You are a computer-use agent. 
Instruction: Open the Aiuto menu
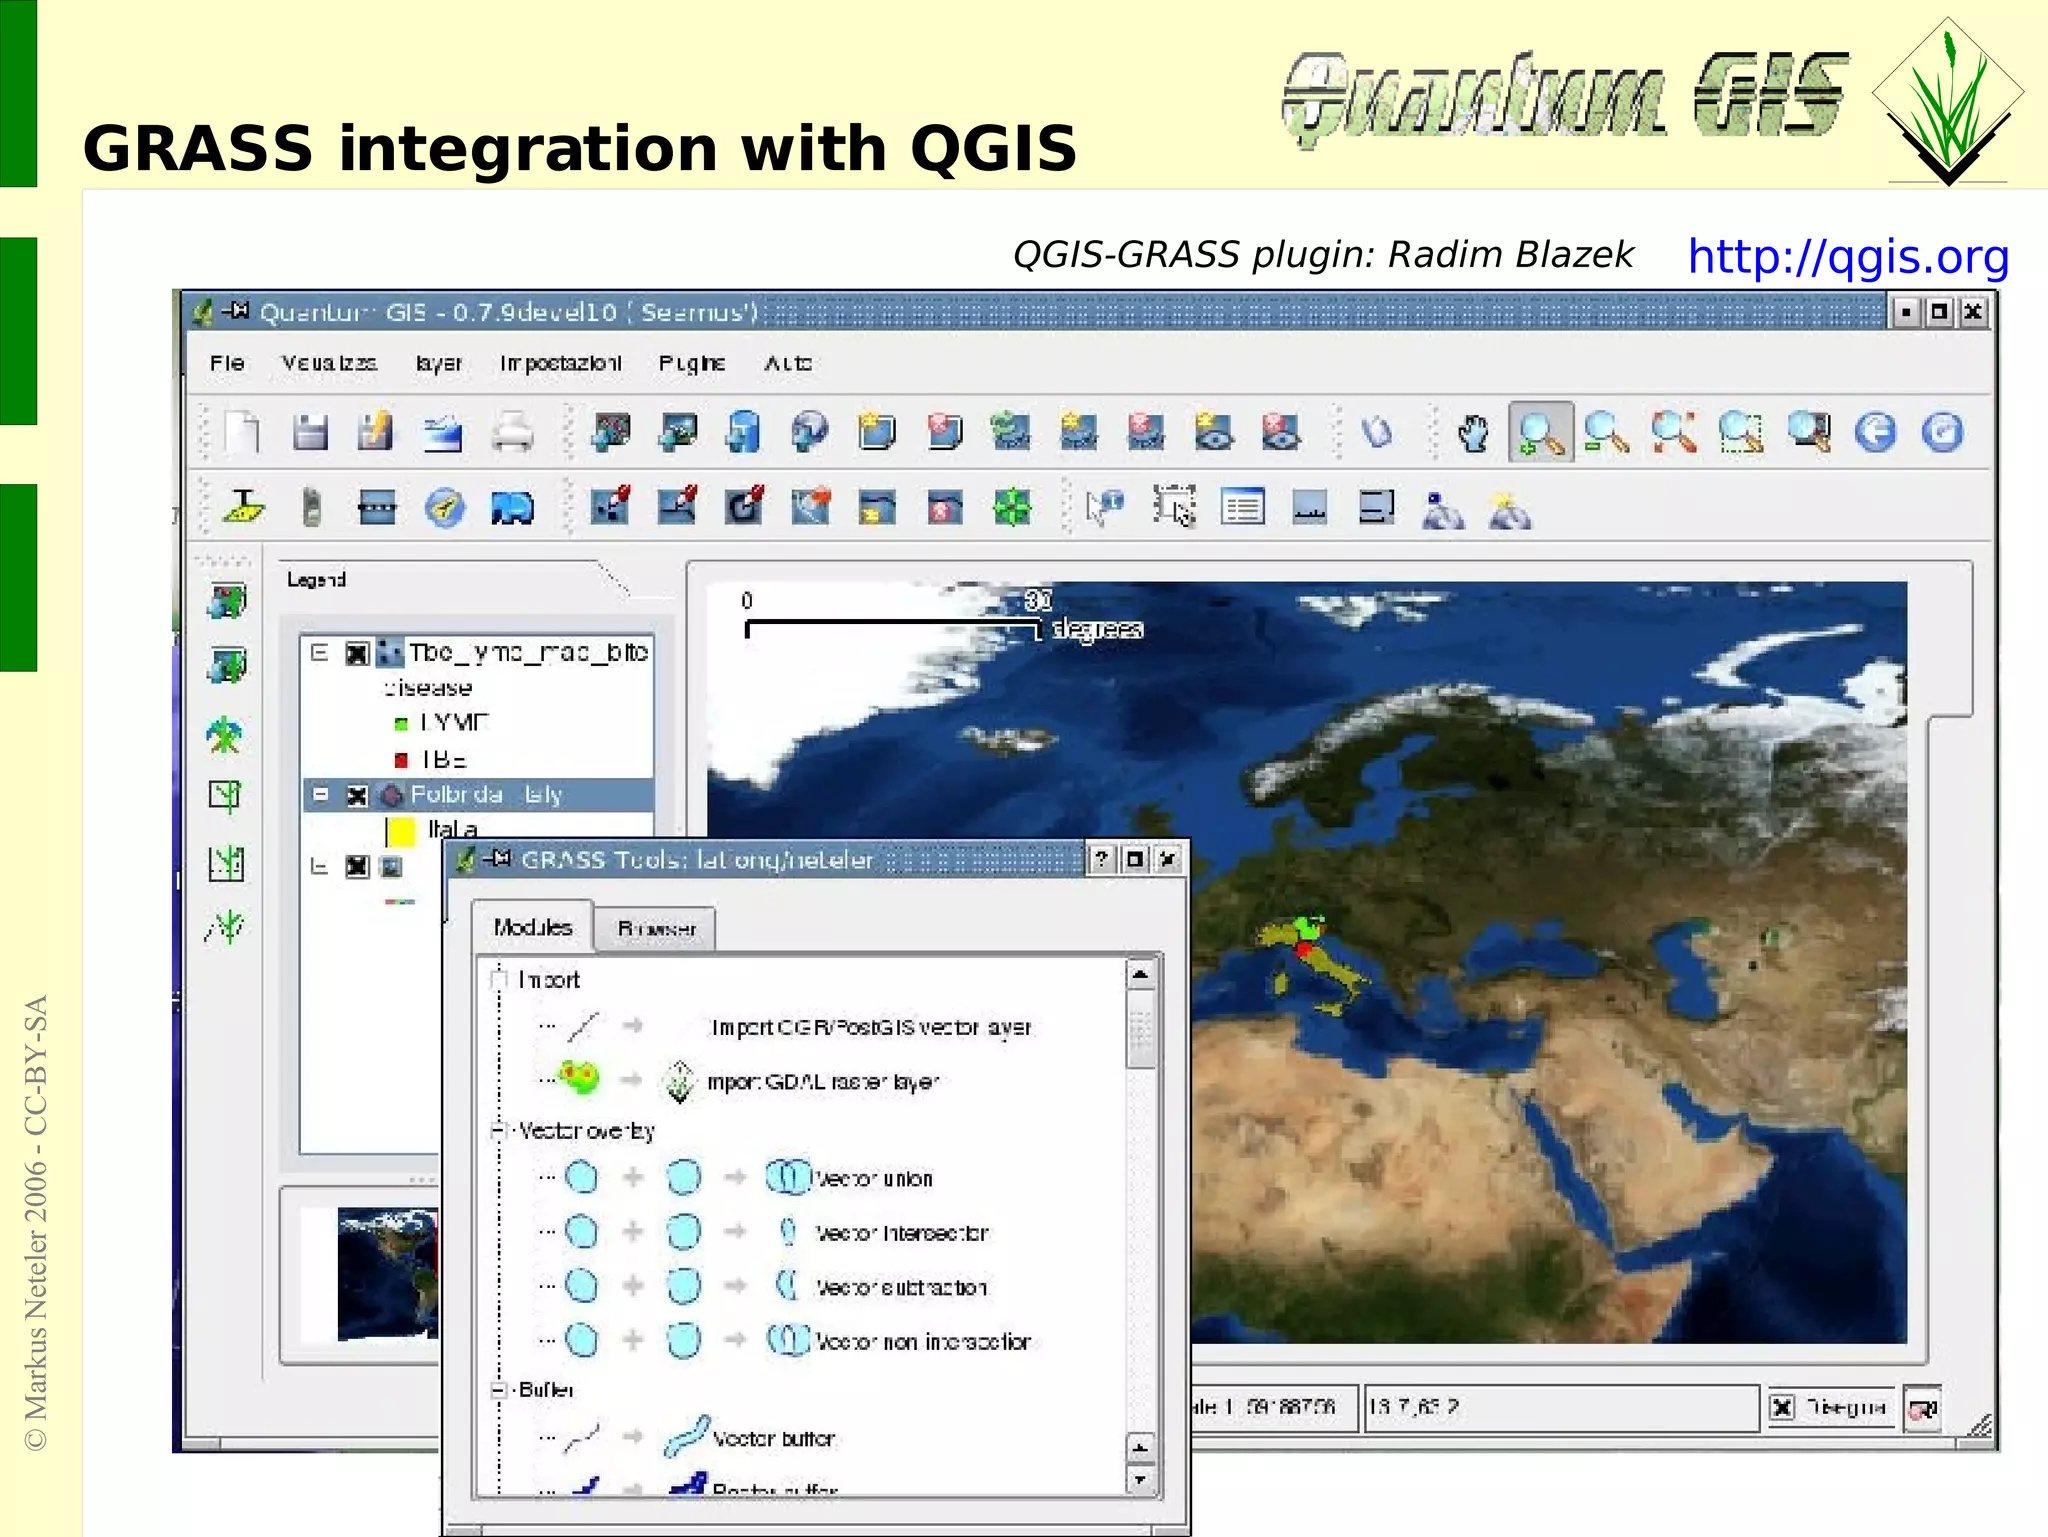click(788, 363)
